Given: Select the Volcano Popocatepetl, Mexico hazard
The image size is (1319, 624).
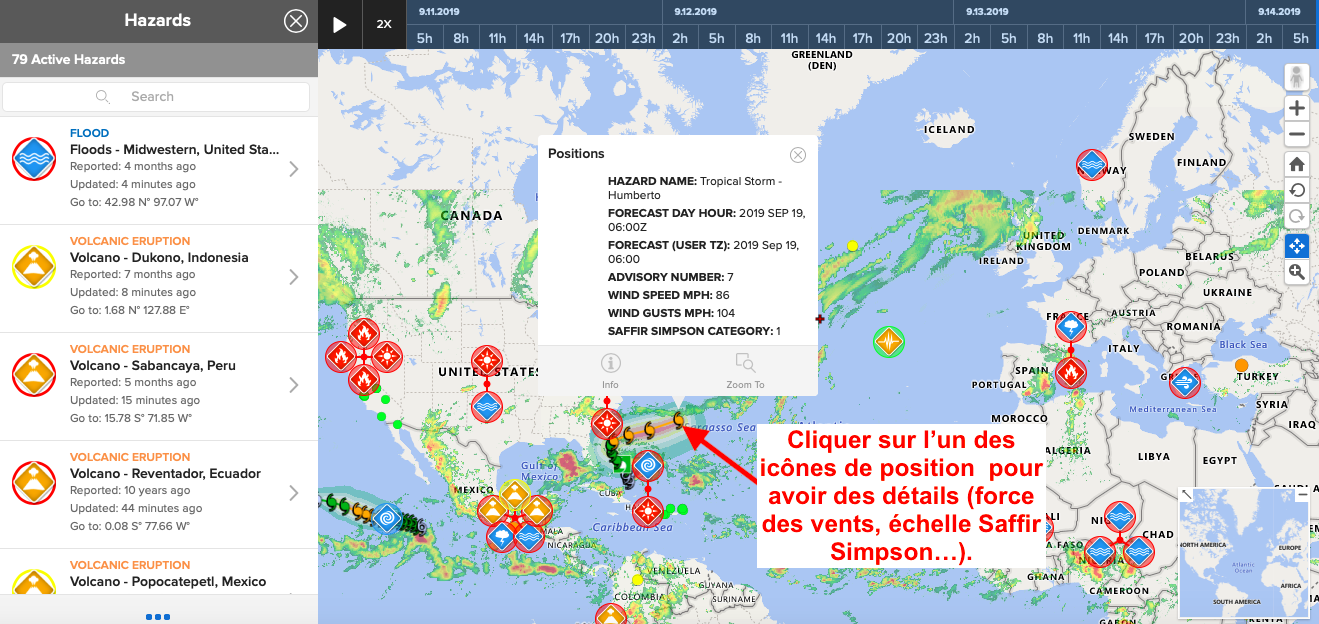Looking at the screenshot, I should point(168,581).
